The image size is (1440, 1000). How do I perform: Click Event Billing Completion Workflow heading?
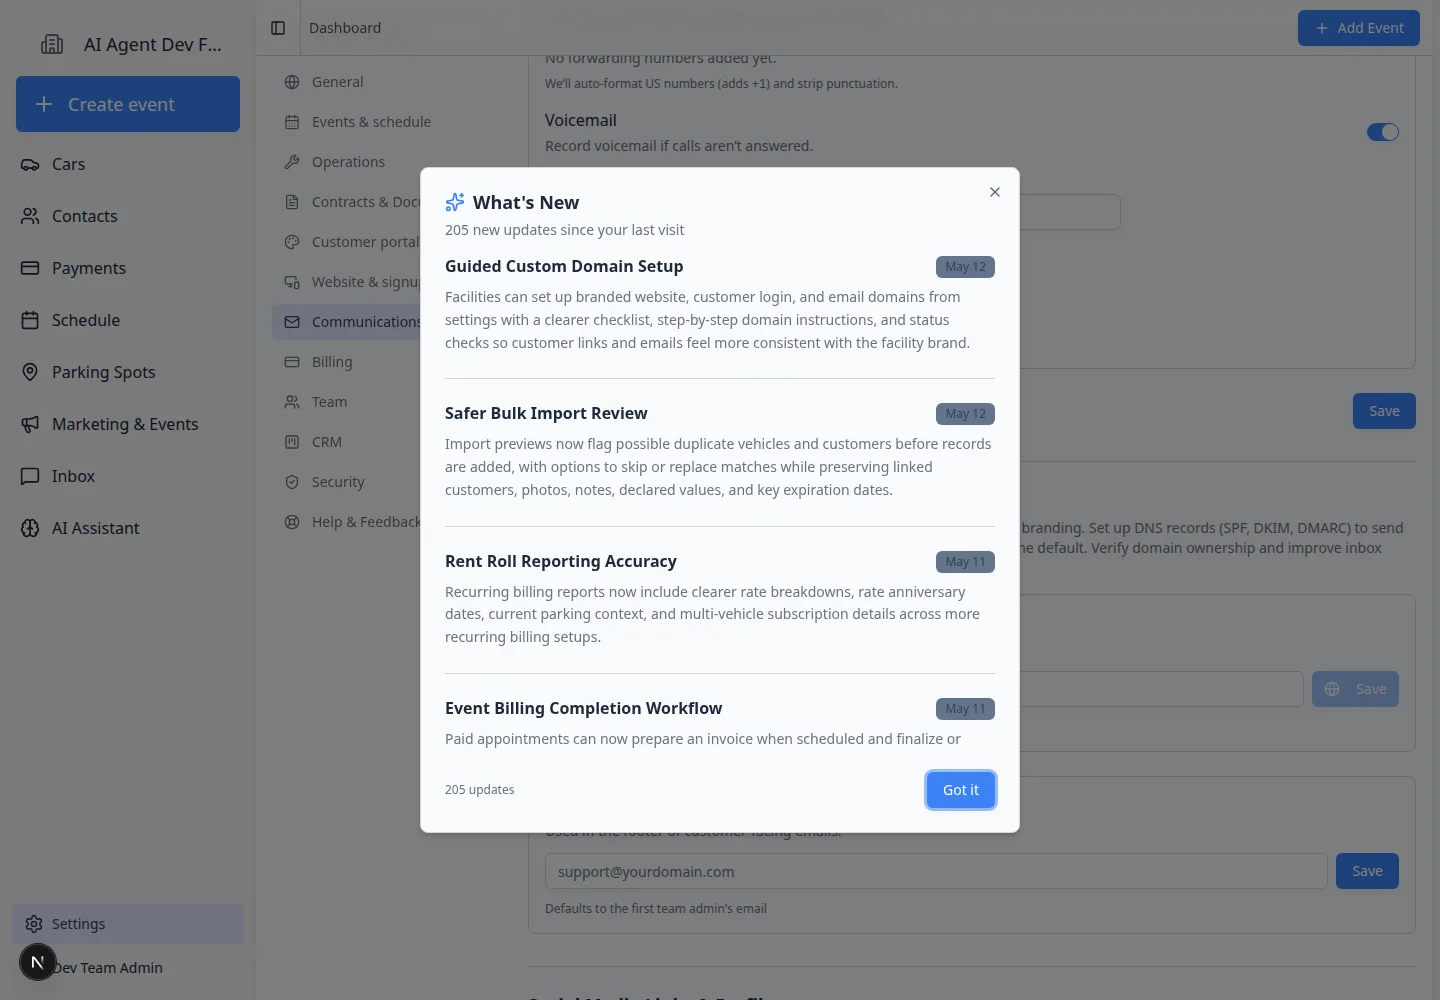coord(583,708)
